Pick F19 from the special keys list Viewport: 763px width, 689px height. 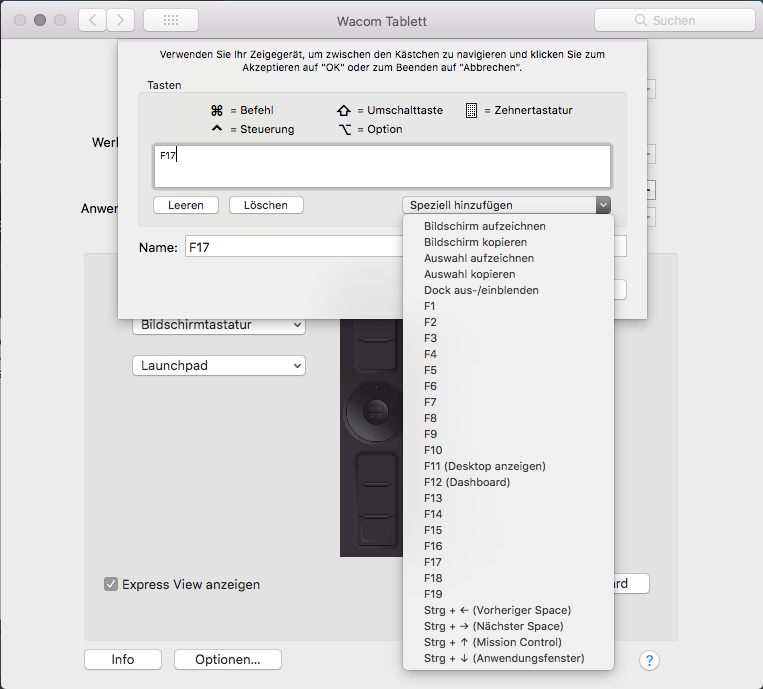coord(509,595)
